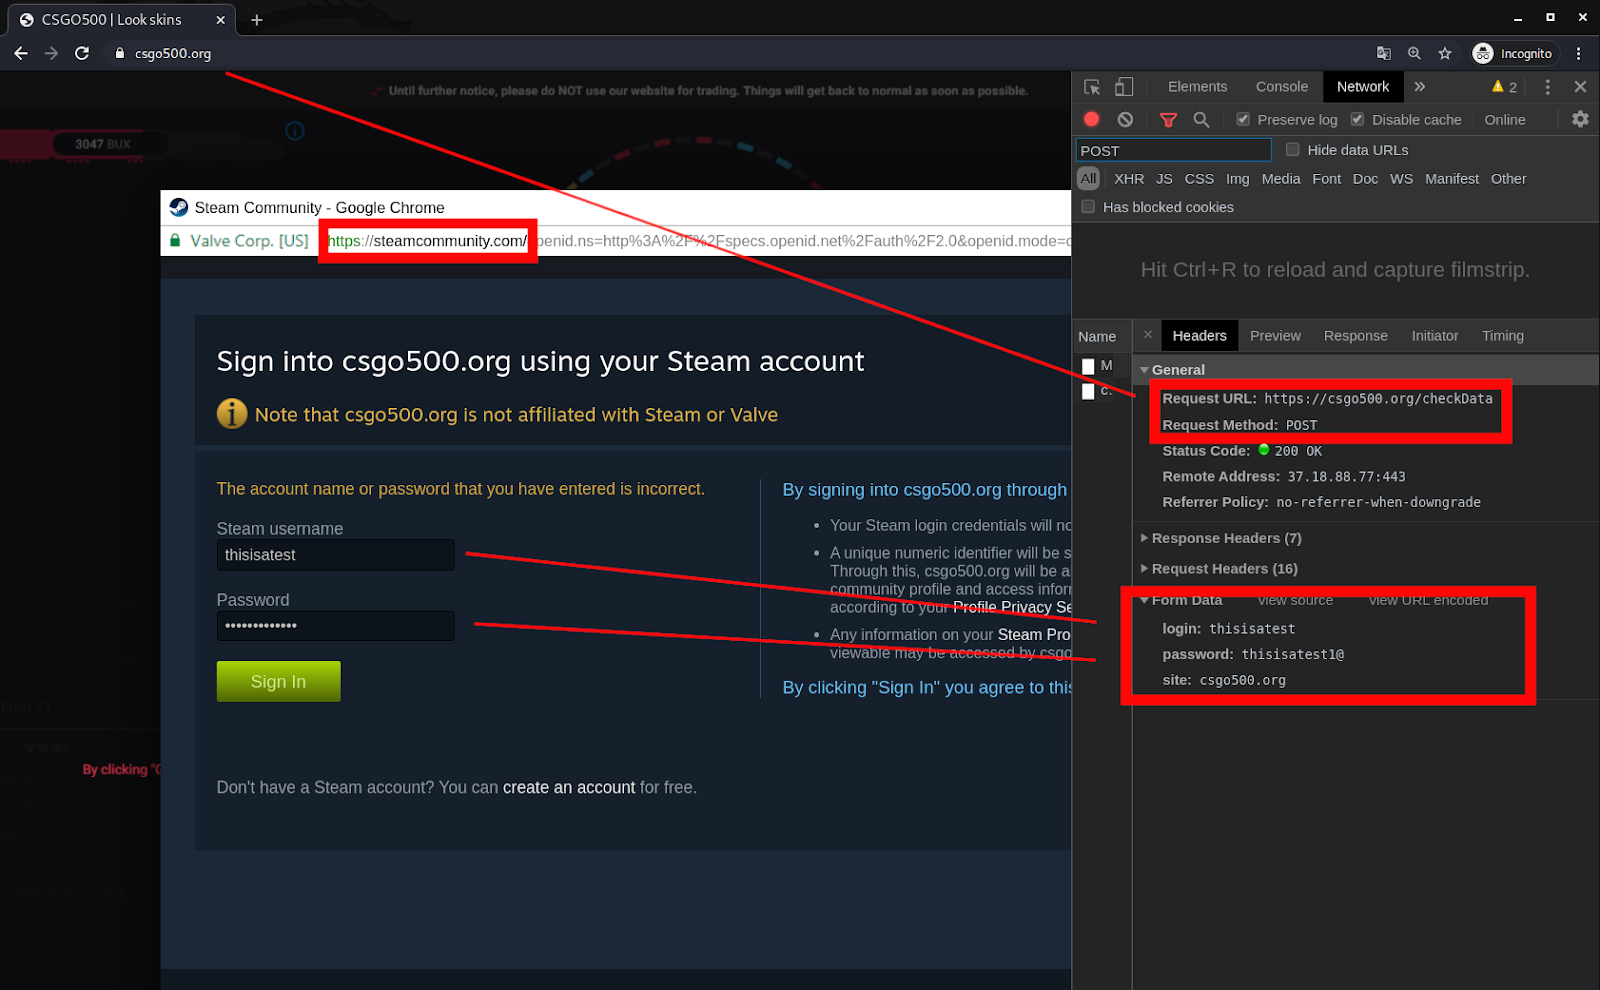The width and height of the screenshot is (1600, 990).
Task: Filter requests by CSS type
Action: [1199, 179]
